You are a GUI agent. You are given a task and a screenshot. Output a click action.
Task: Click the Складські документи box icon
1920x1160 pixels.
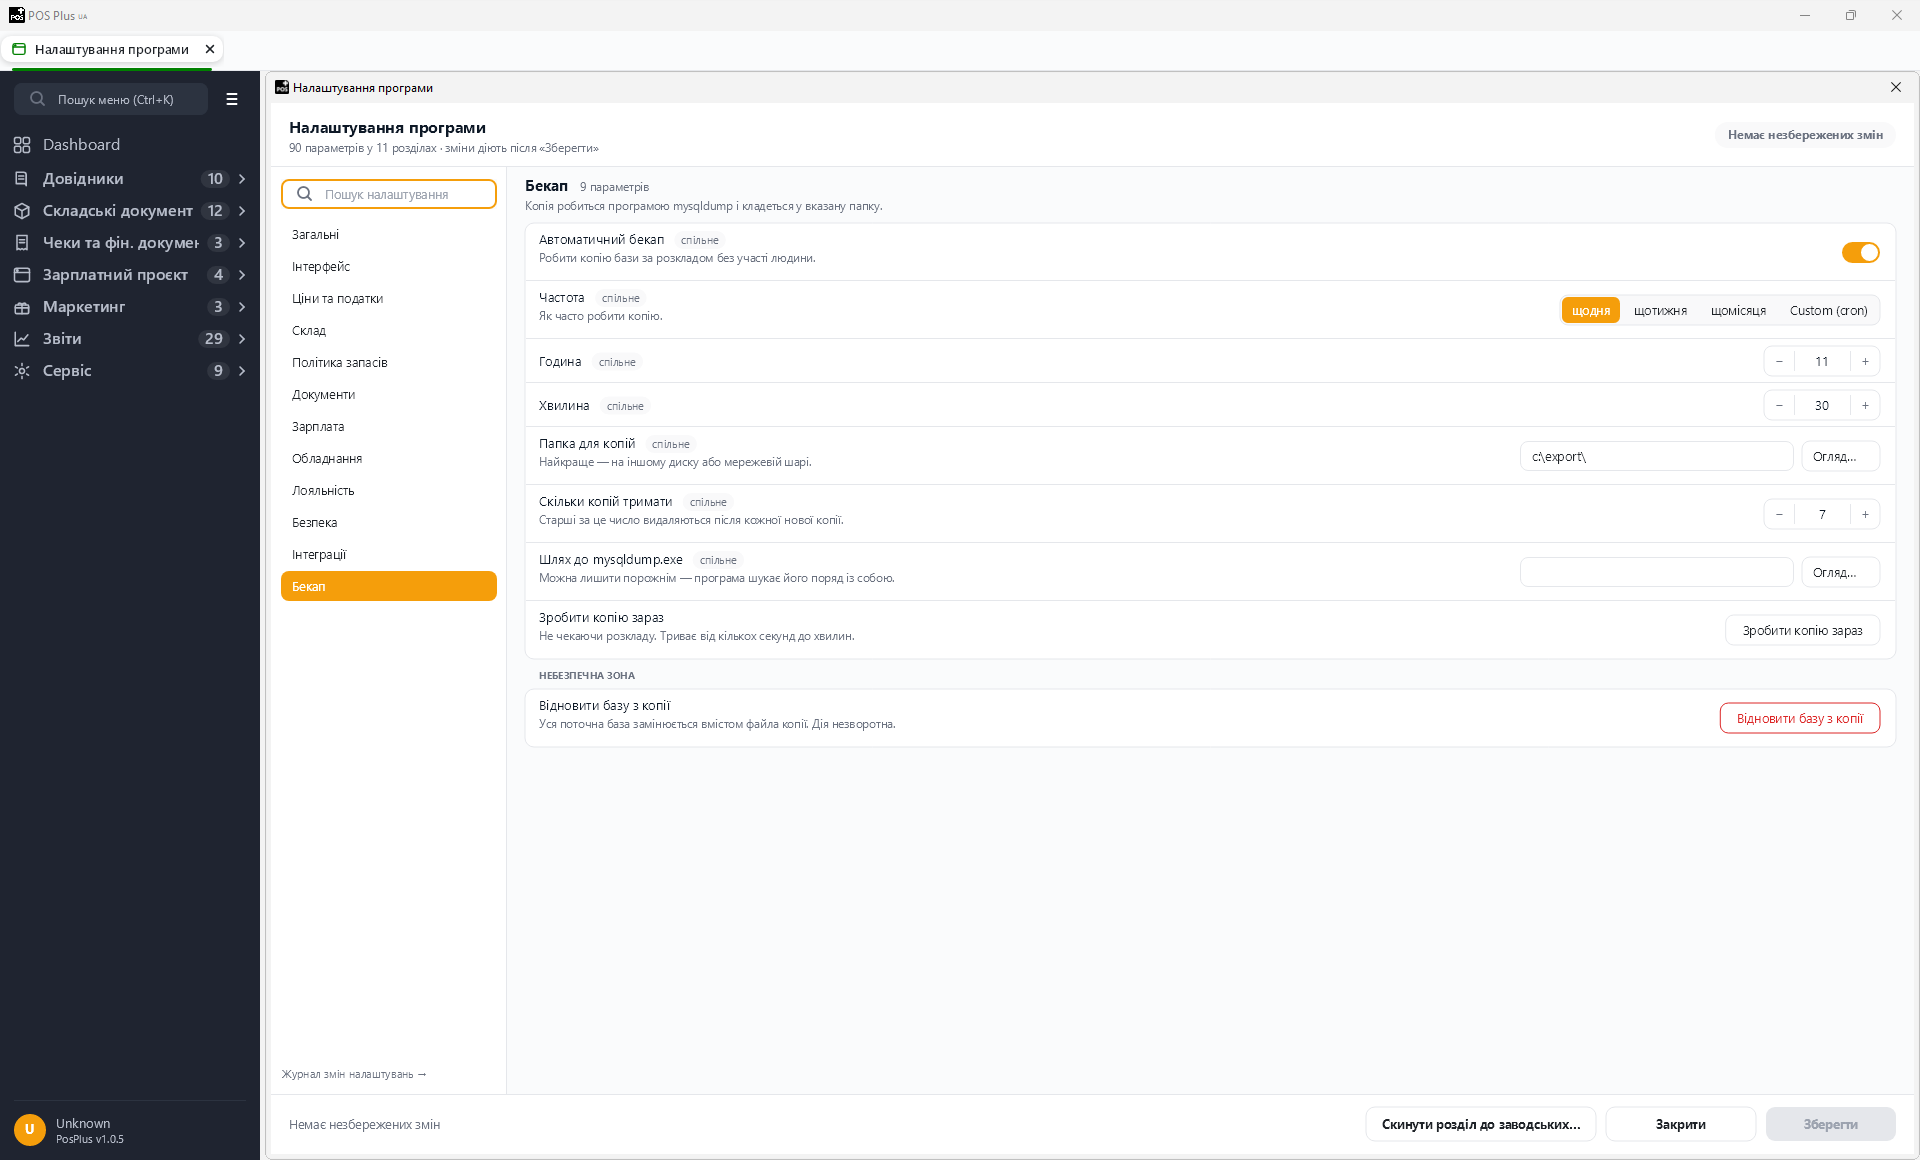[22, 211]
